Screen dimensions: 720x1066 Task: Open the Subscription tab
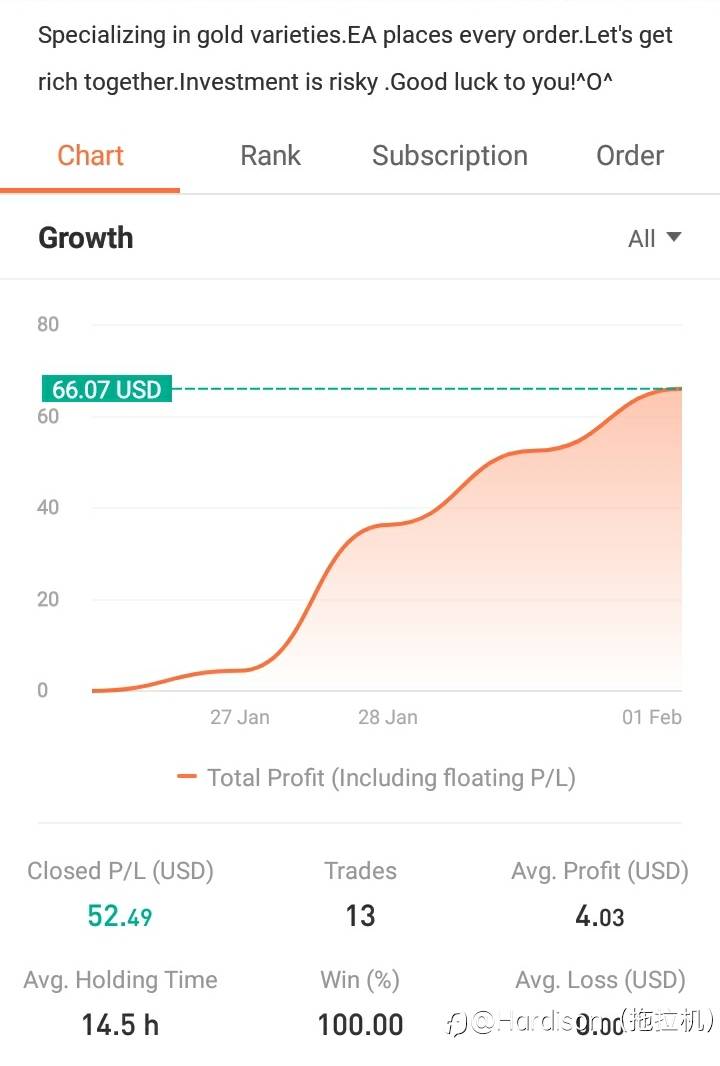coord(449,156)
